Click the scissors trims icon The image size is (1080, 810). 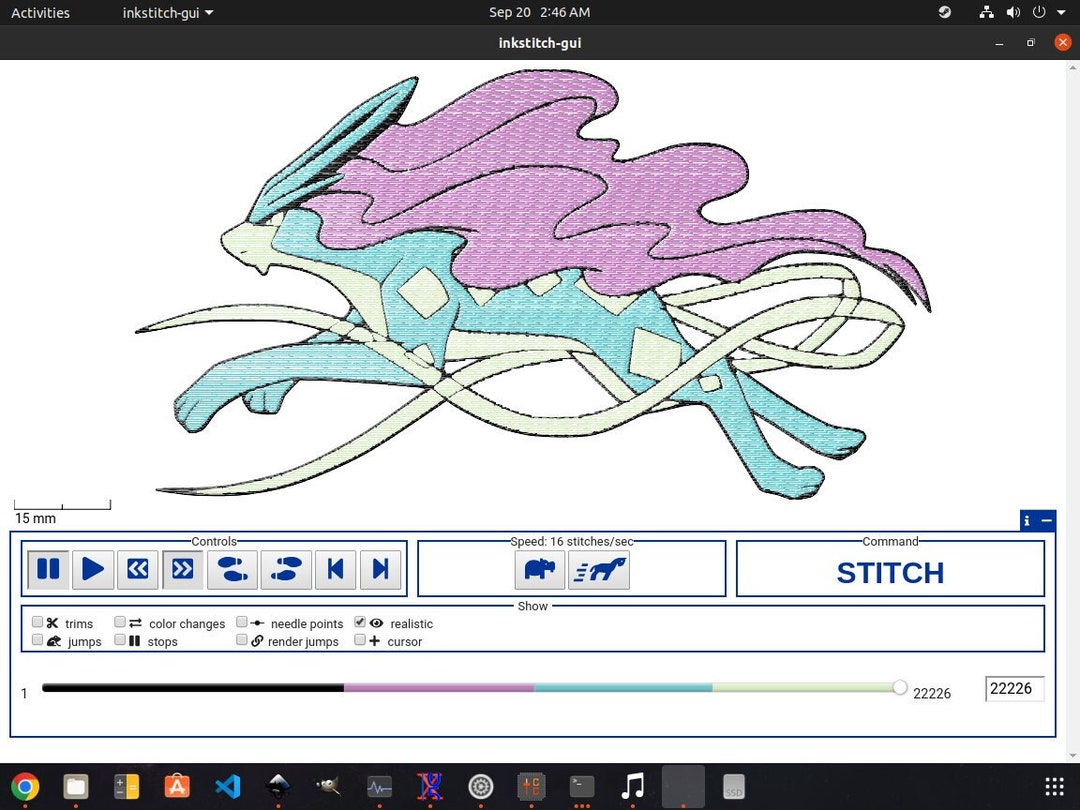pos(52,623)
